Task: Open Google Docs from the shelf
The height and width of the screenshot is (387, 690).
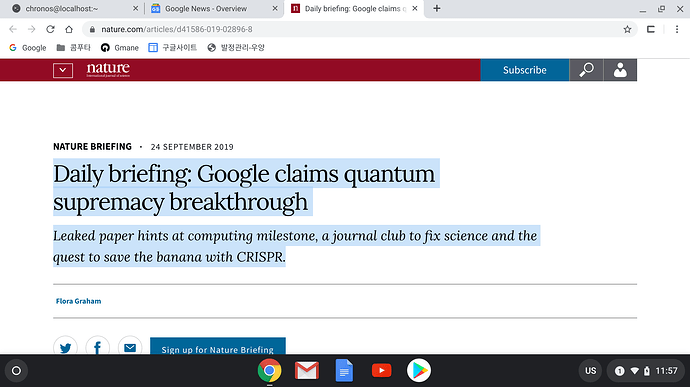Action: [x=344, y=371]
